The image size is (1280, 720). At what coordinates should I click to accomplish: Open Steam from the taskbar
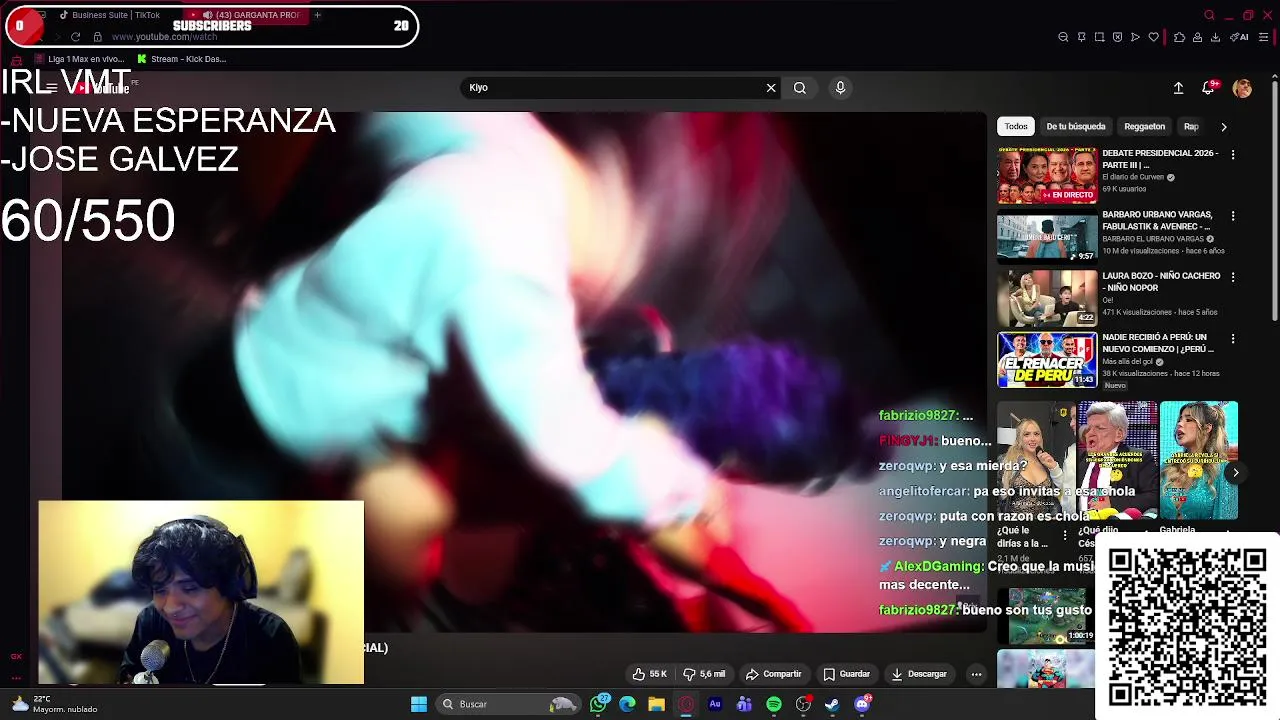click(x=832, y=704)
